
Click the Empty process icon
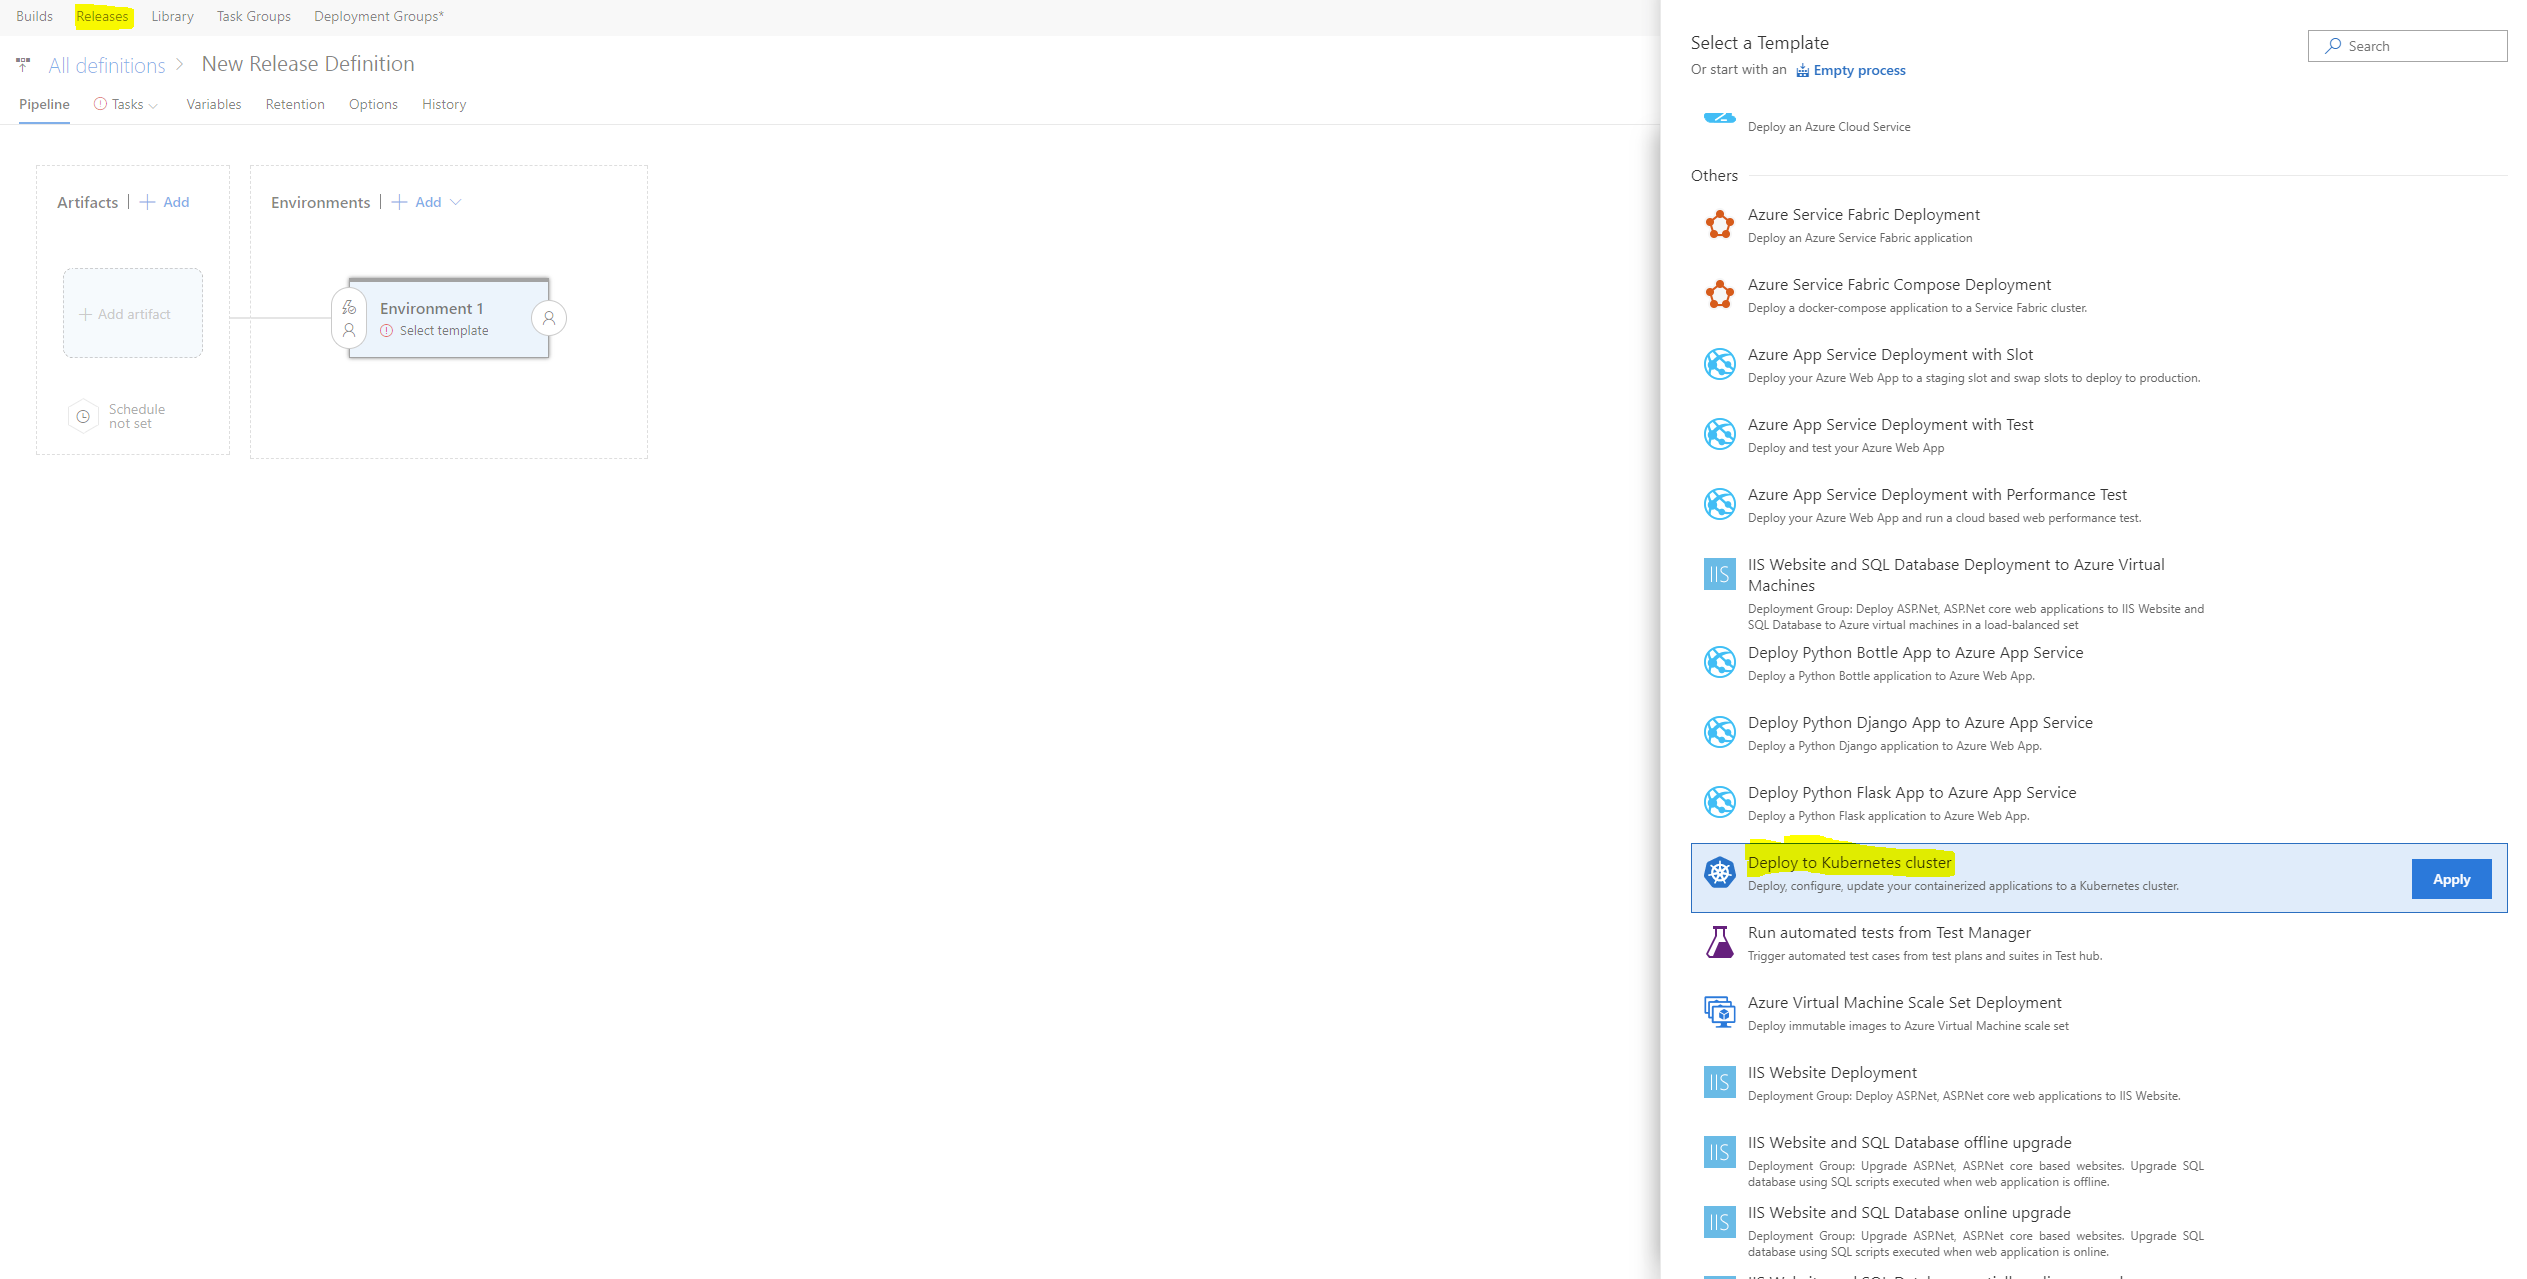pos(1802,70)
